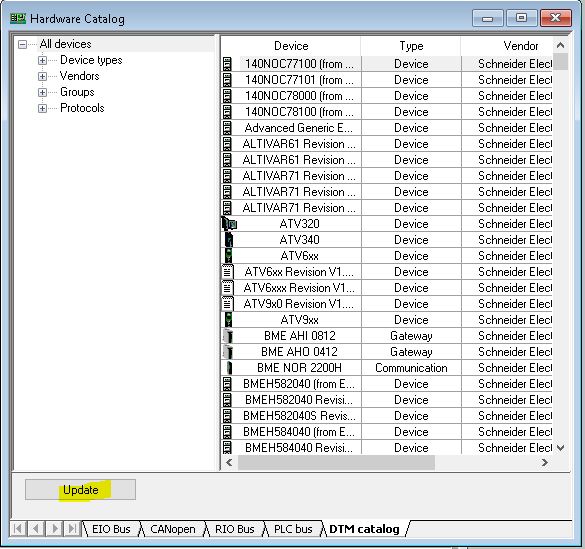
Task: Click the ATV340 drive icon
Action: (229, 240)
